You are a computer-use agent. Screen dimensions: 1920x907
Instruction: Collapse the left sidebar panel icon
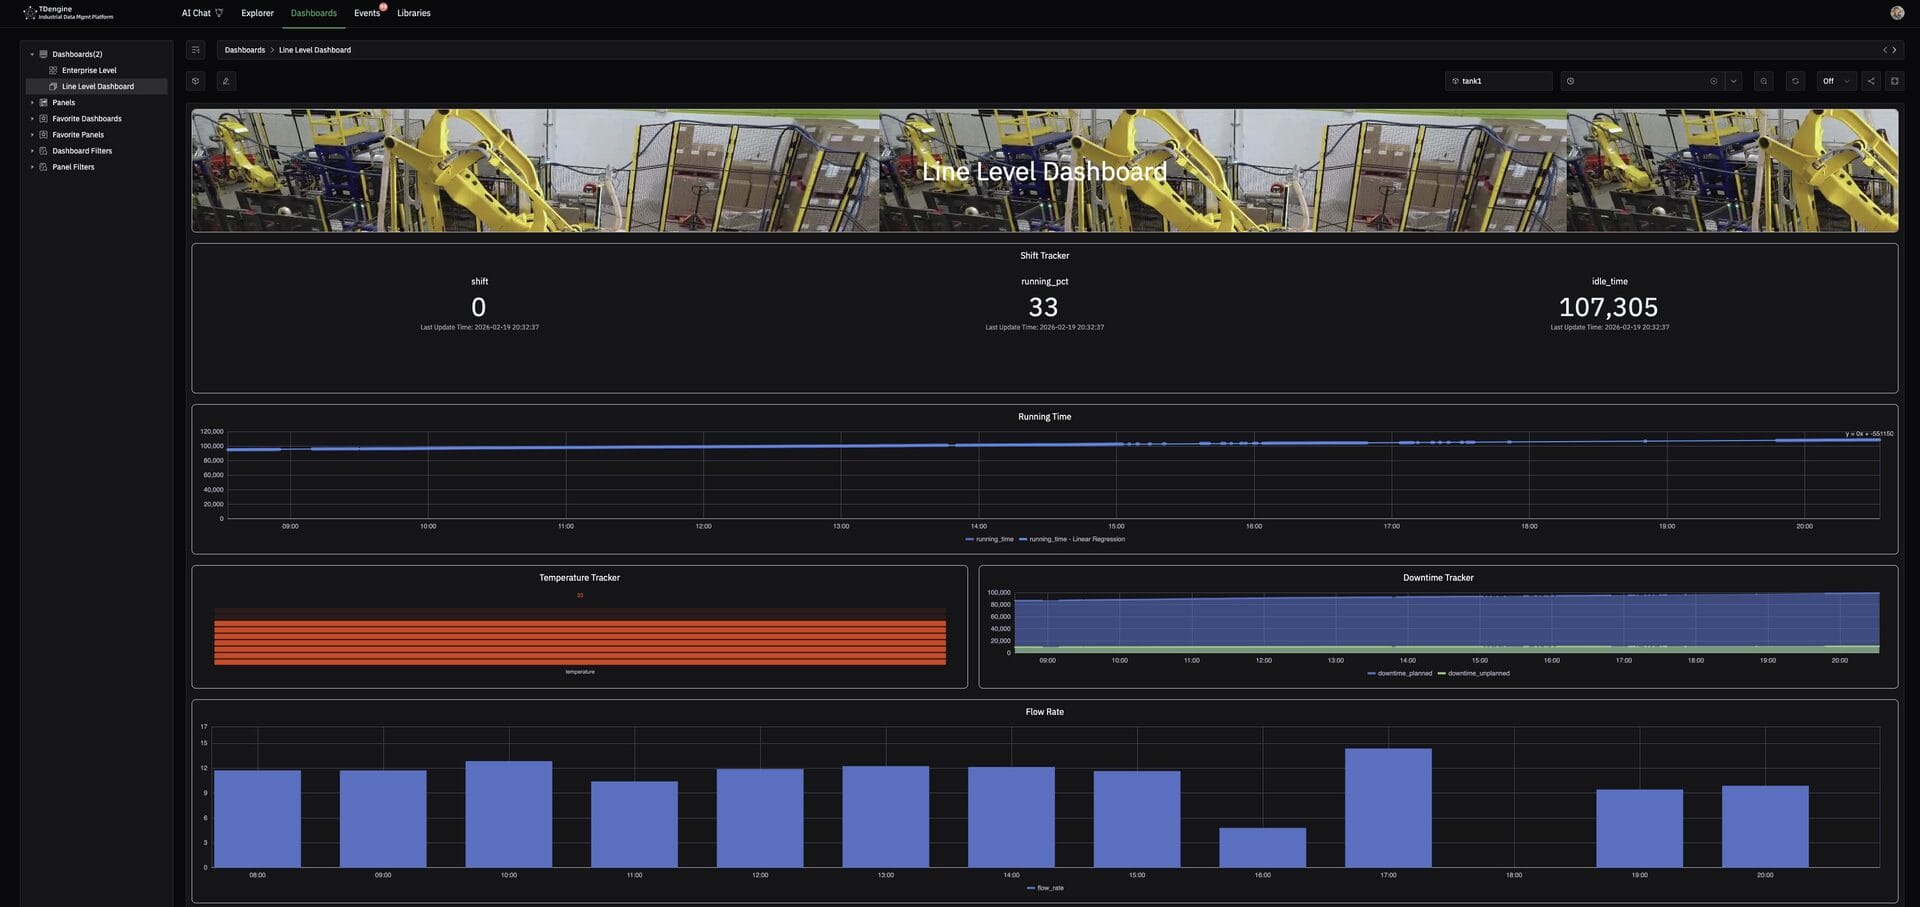coord(195,50)
